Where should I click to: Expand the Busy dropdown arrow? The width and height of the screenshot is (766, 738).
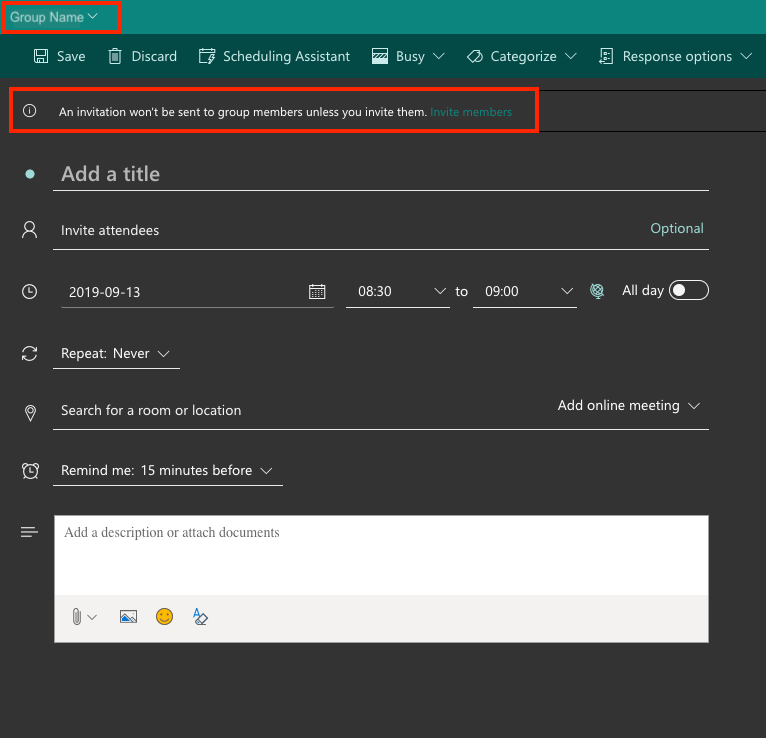(439, 56)
